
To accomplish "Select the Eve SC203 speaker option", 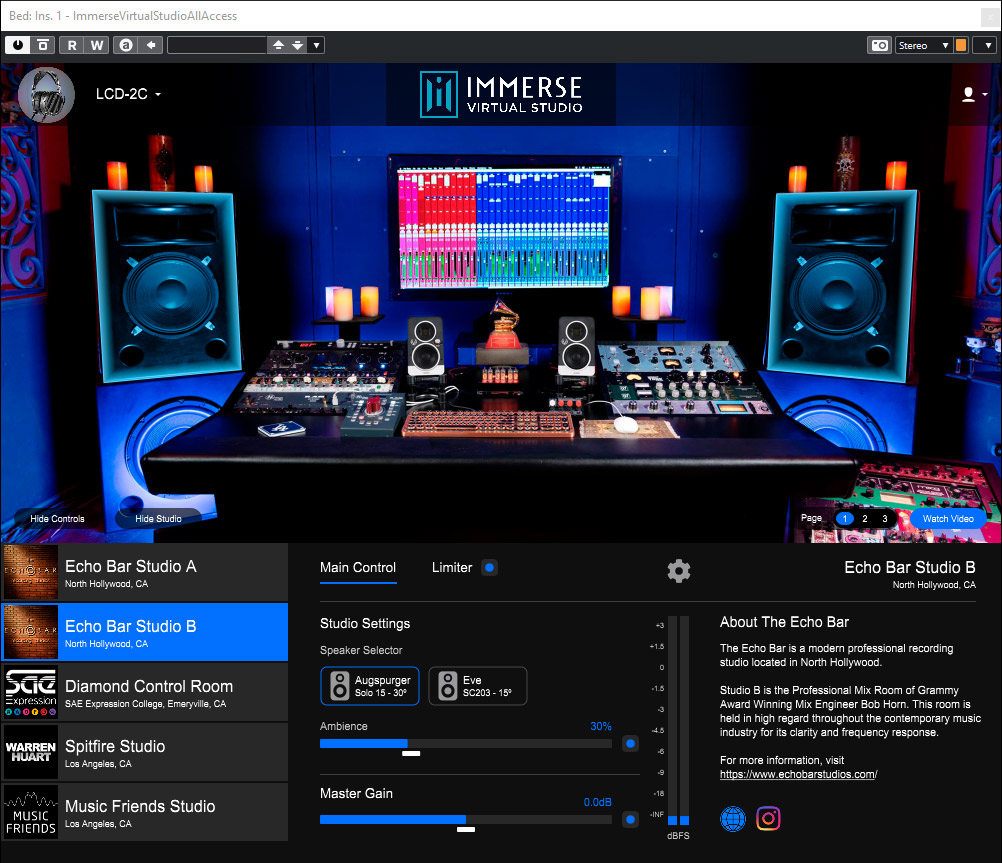I will [477, 686].
